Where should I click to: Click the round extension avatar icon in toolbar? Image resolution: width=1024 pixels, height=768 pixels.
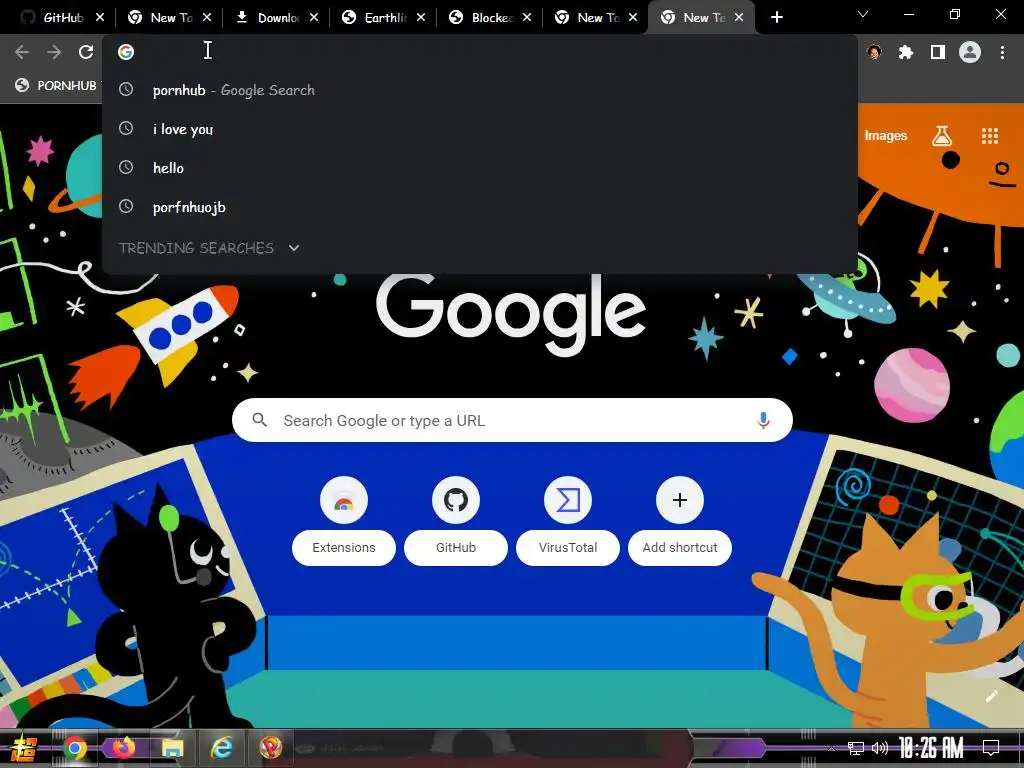(x=874, y=52)
